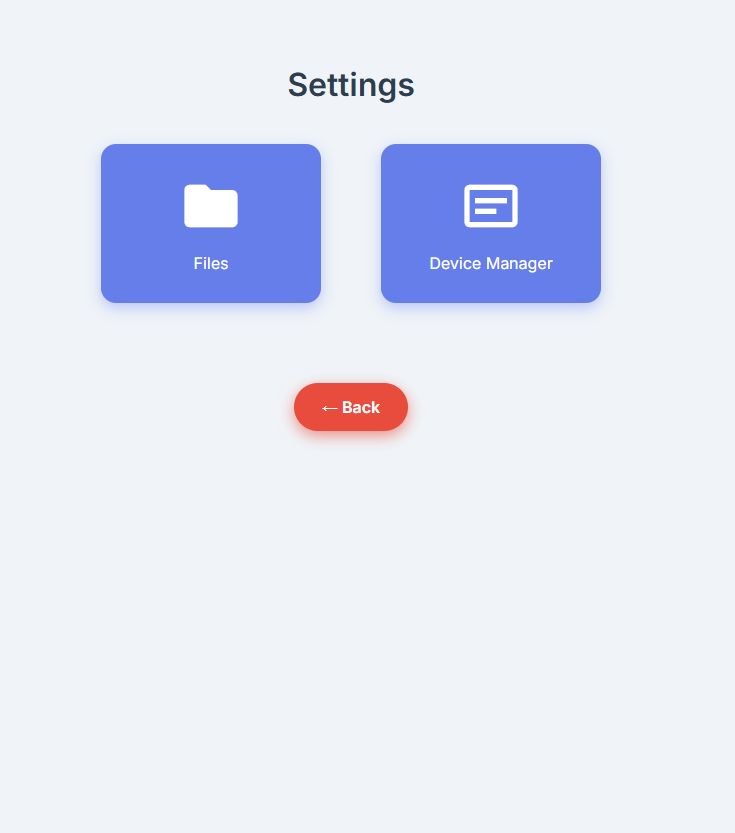
Task: Select the panel glyph above Device Manager
Action: [x=491, y=206]
